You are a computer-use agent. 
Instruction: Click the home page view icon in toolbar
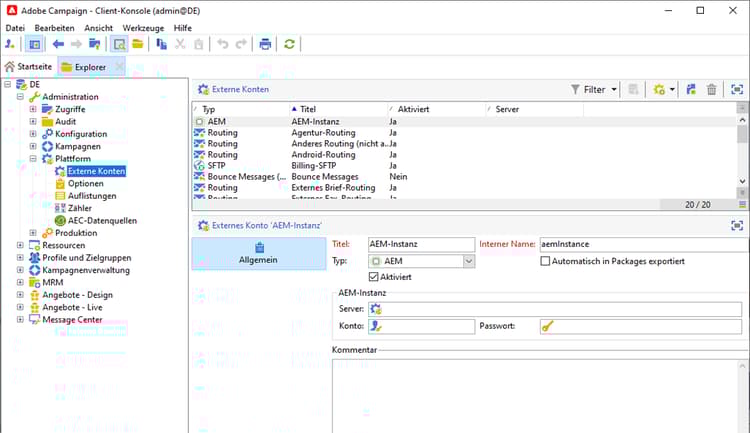point(34,44)
